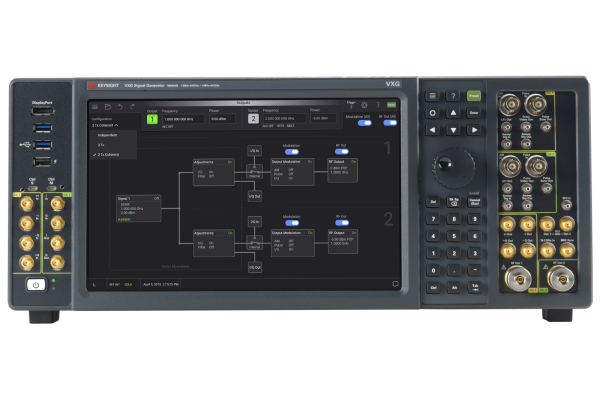Screen dimensions: 600x400
Task: Click the message icon in status bar
Action: coord(394,283)
